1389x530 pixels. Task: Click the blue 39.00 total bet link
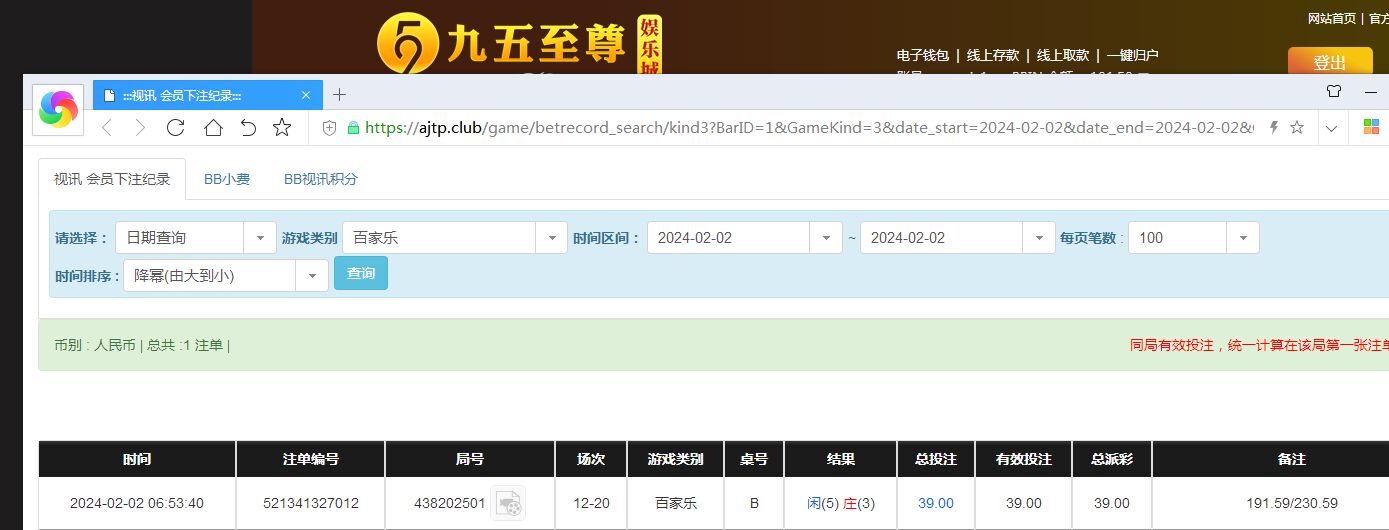[x=936, y=504]
